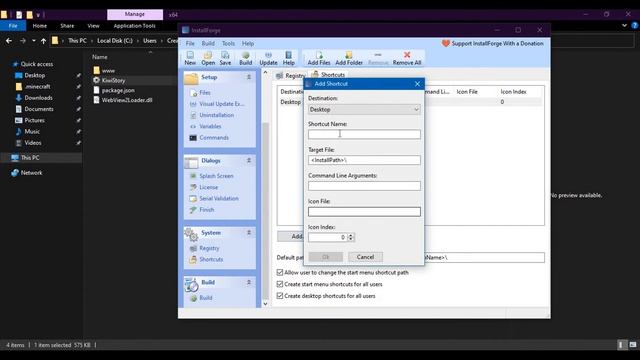This screenshot has width=640, height=360.
Task: Click the New toolbar icon in InstallForge
Action: tap(190, 58)
